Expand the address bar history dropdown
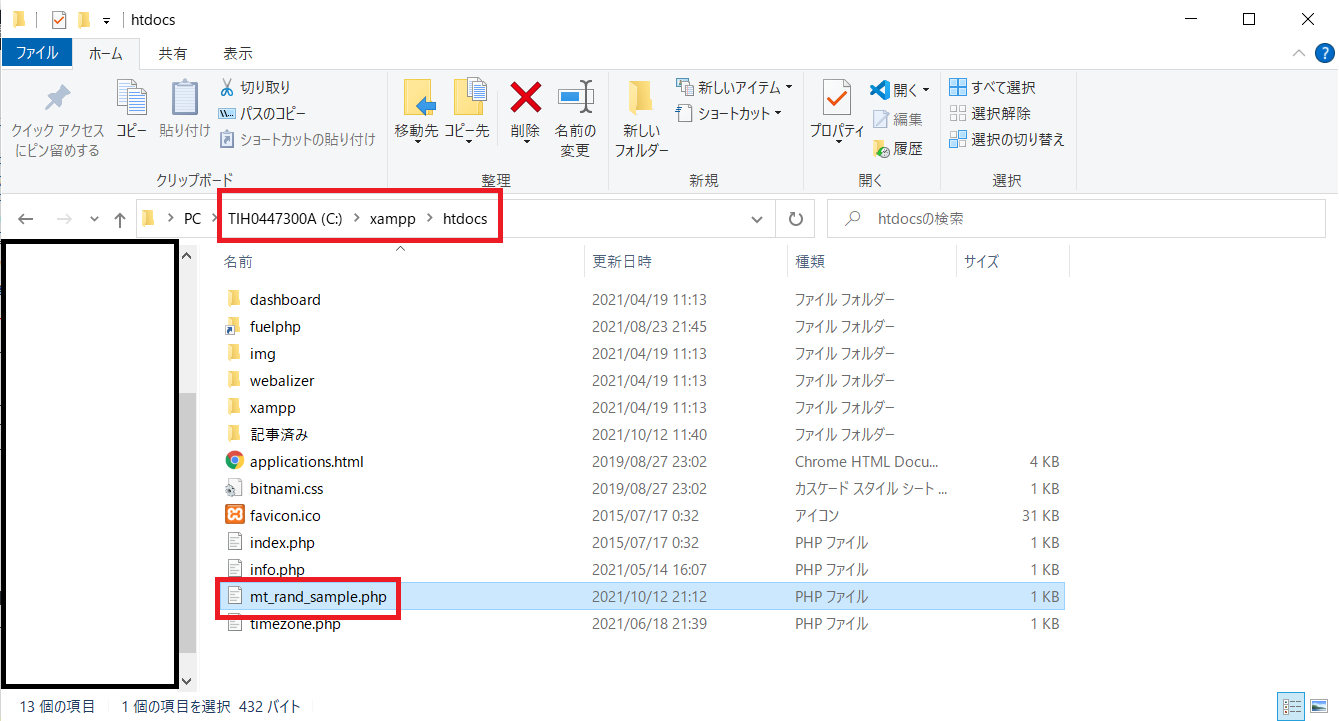This screenshot has width=1339, height=721. point(759,219)
